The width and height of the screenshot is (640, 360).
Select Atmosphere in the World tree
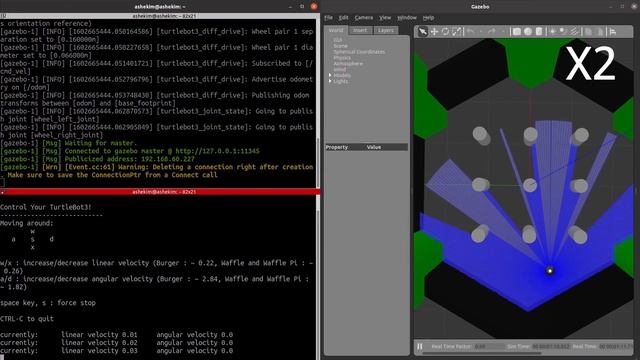click(348, 64)
